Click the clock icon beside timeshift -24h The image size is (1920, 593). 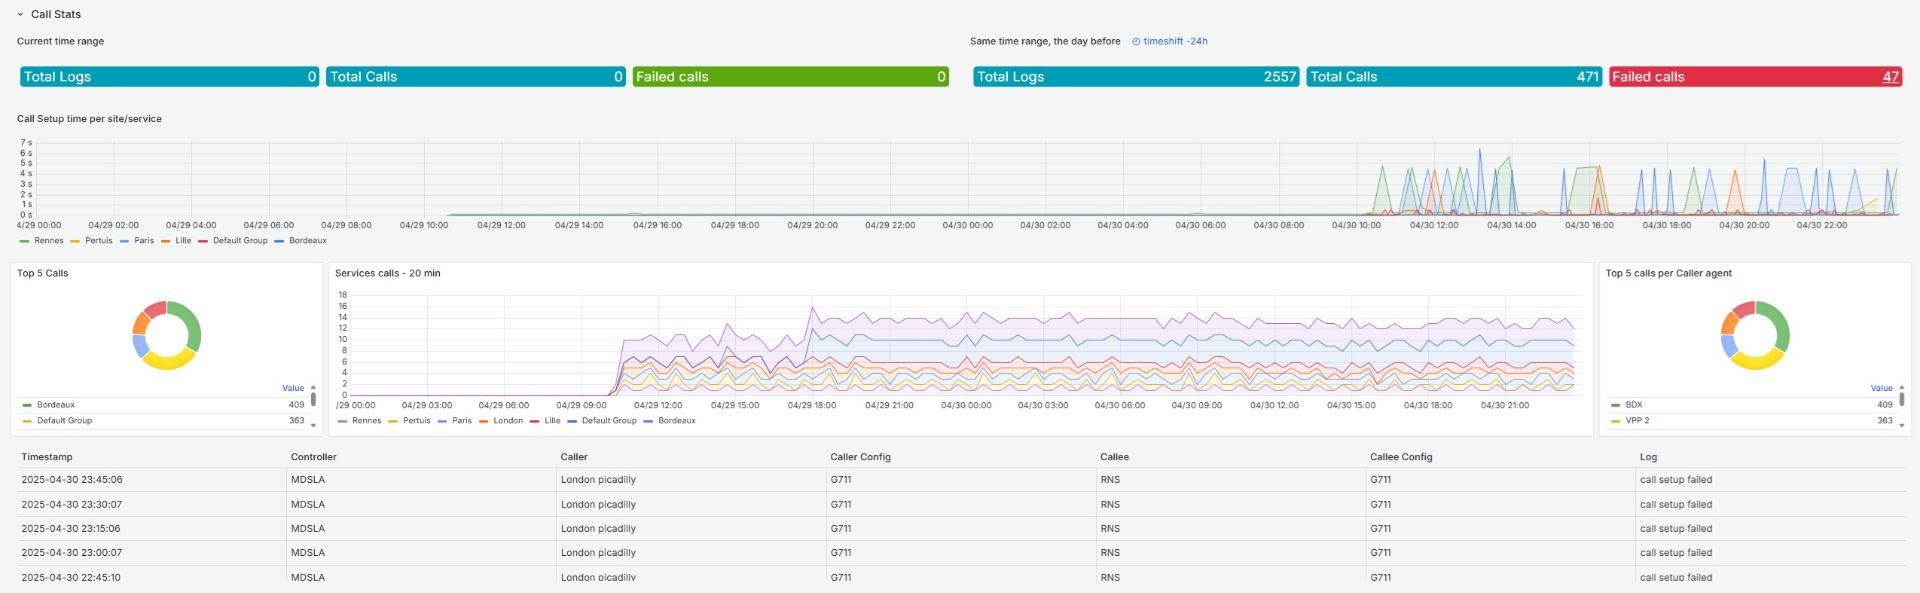pyautogui.click(x=1136, y=42)
